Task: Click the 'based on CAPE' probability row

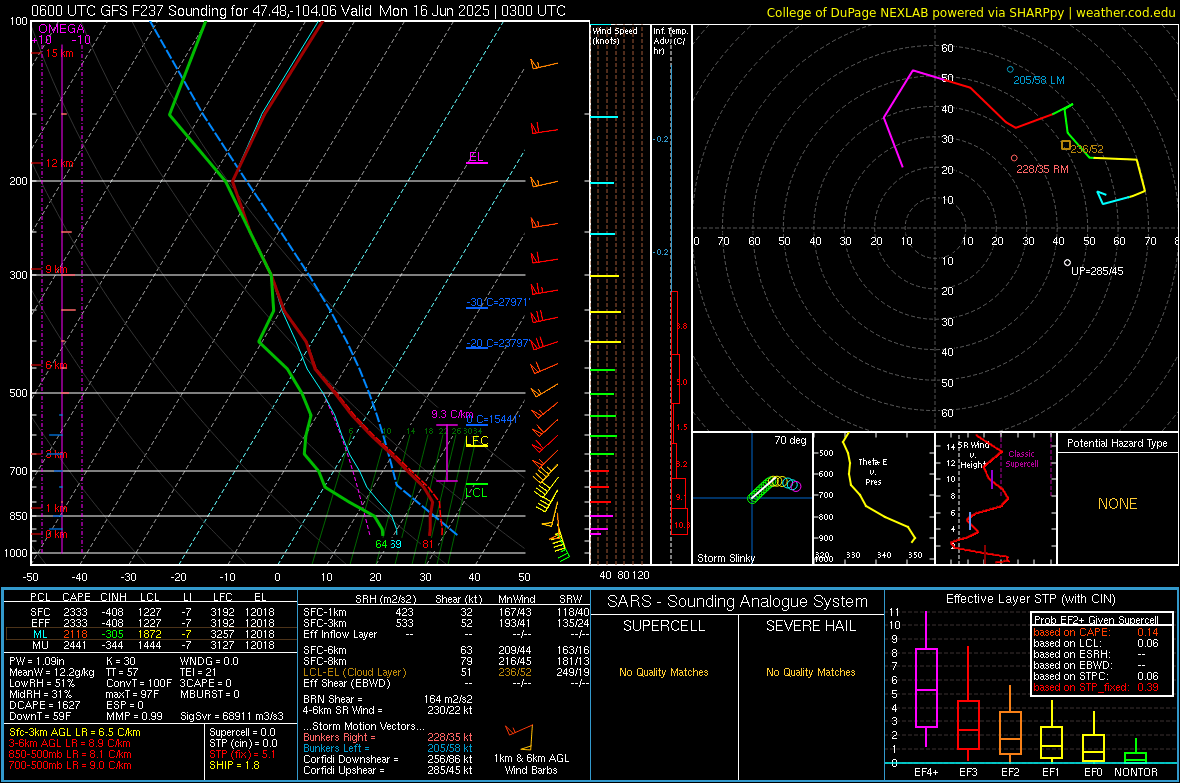Action: coord(1096,632)
